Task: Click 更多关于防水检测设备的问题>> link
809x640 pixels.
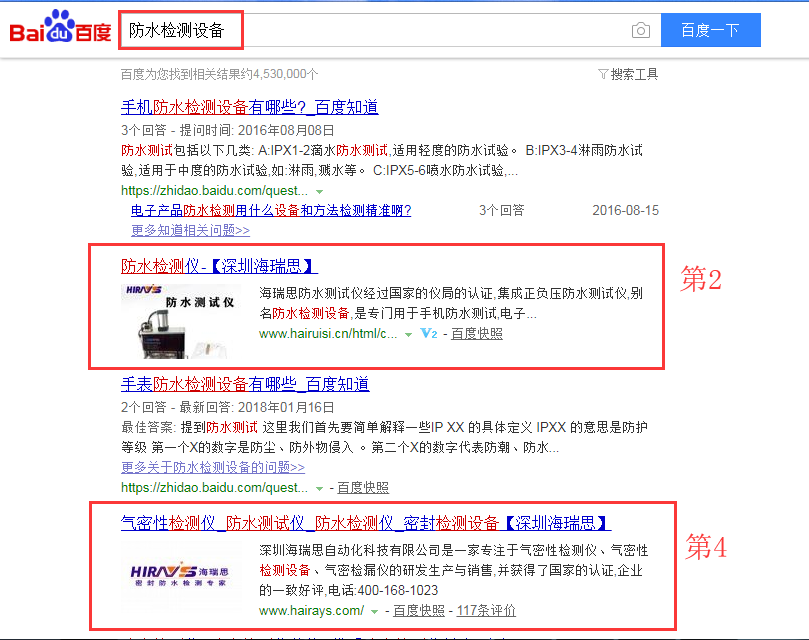Action: tap(213, 467)
